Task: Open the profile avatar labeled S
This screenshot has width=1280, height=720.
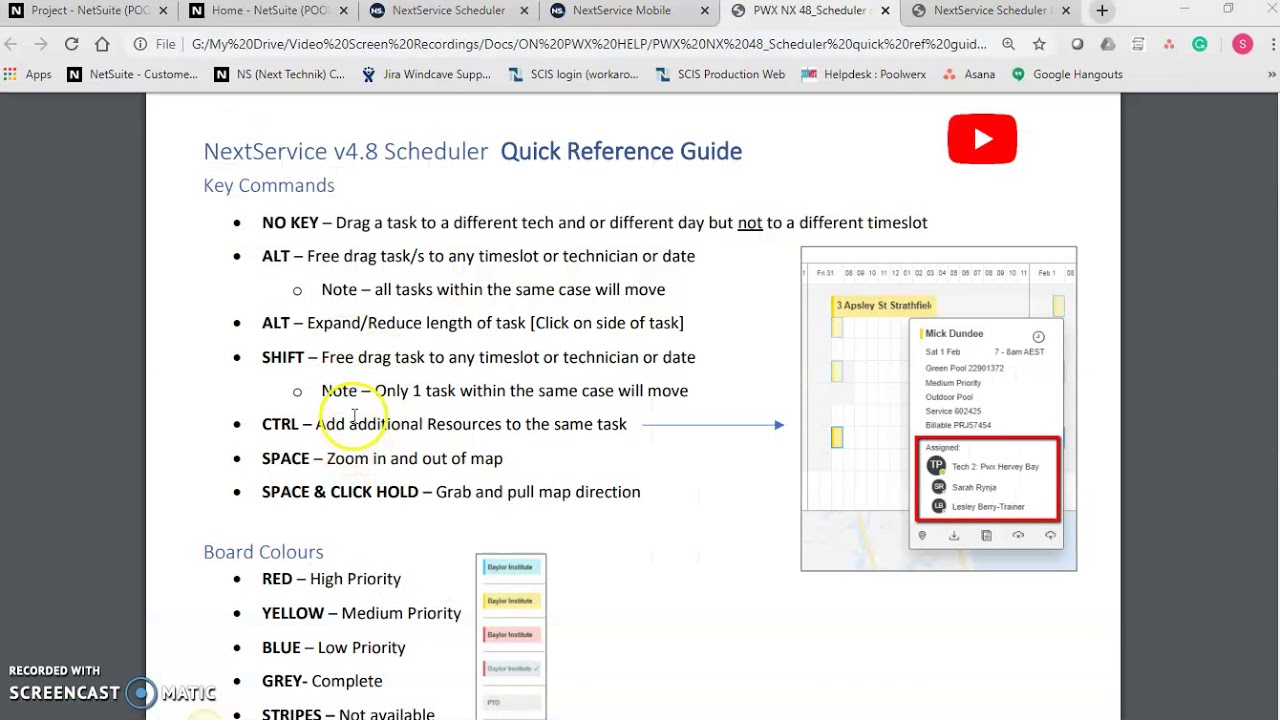Action: pyautogui.click(x=1242, y=44)
